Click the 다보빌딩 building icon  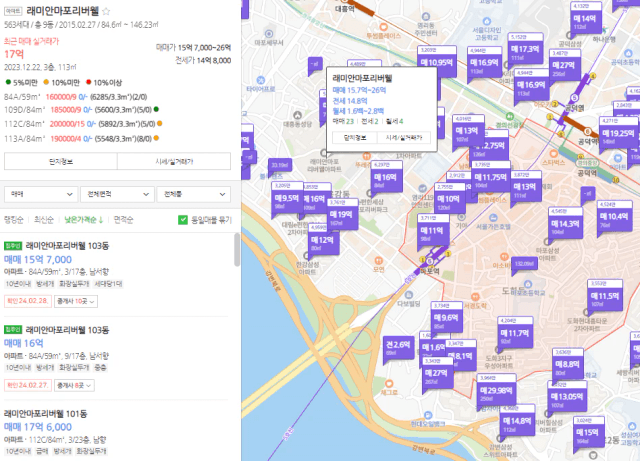coord(409,295)
